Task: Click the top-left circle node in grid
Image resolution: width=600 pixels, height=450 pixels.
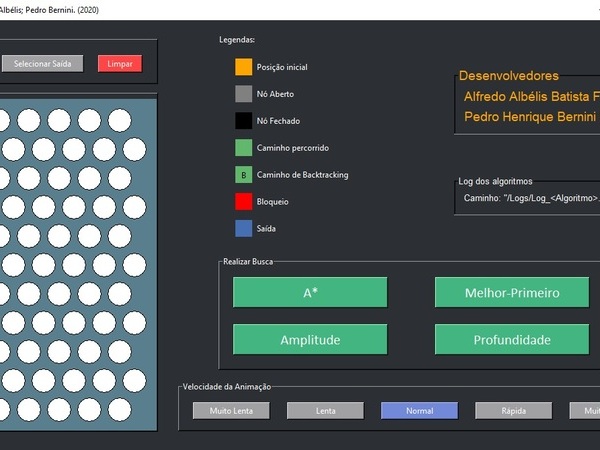Action: click(3, 120)
